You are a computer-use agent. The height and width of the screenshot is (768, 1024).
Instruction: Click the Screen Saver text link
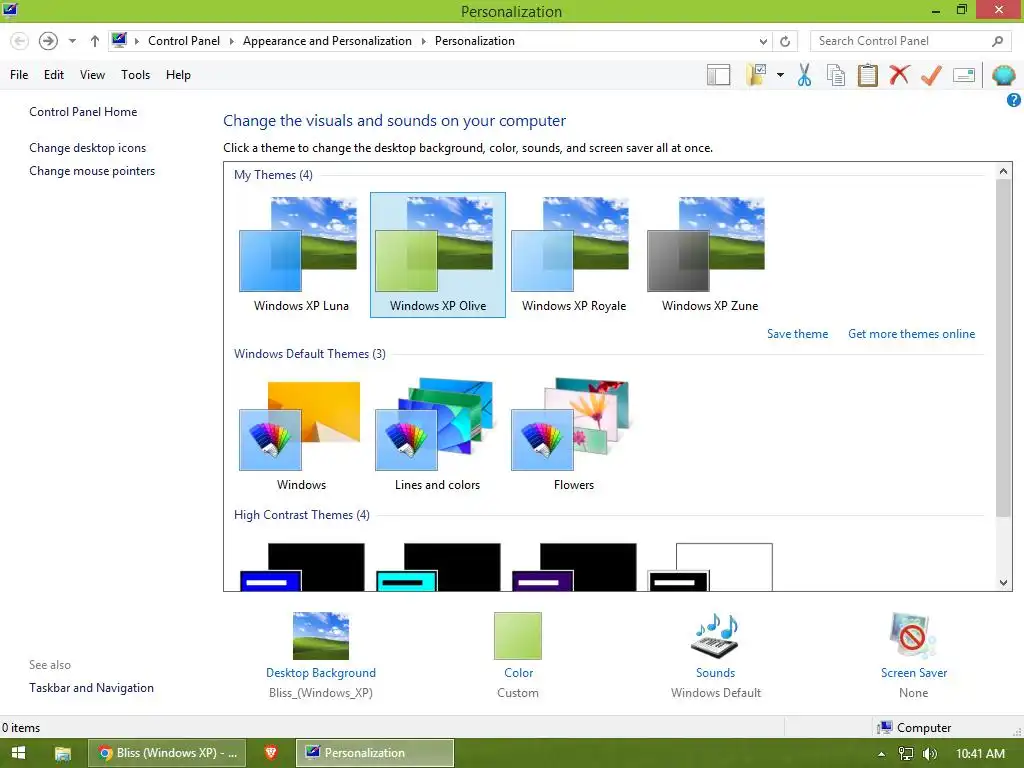click(914, 673)
